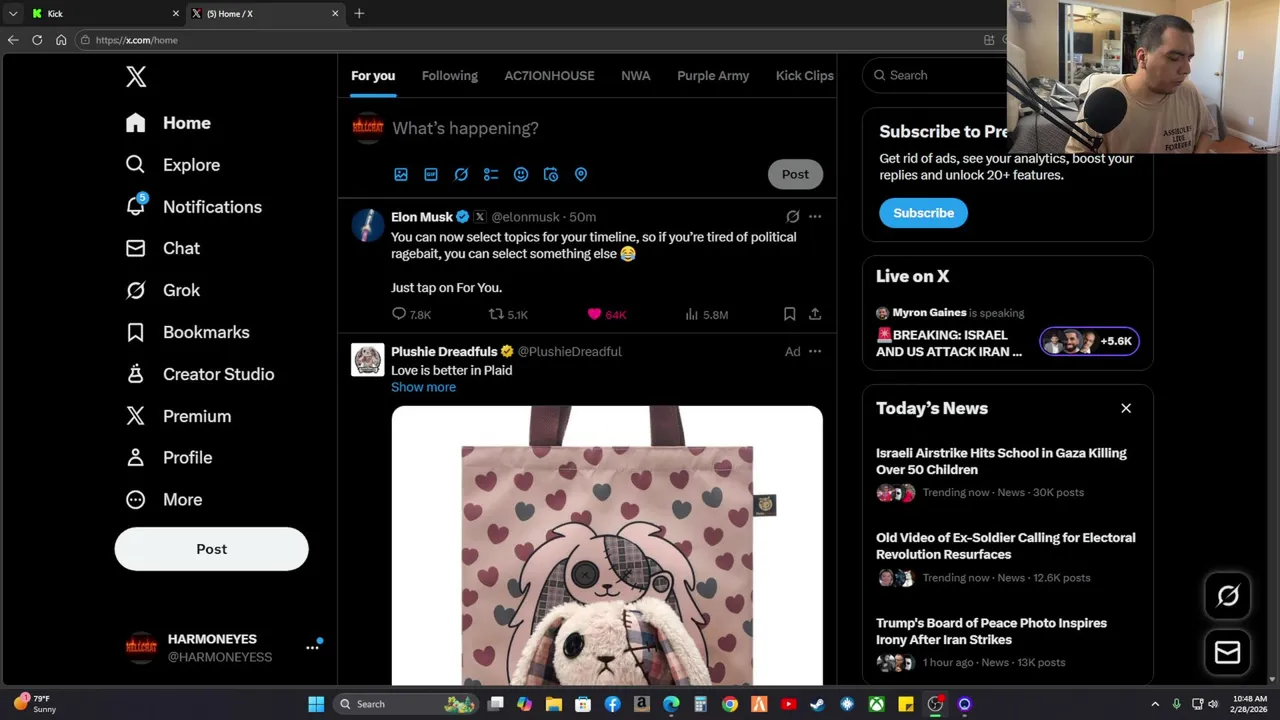Open Trump's Board of Peace news story

pos(991,631)
